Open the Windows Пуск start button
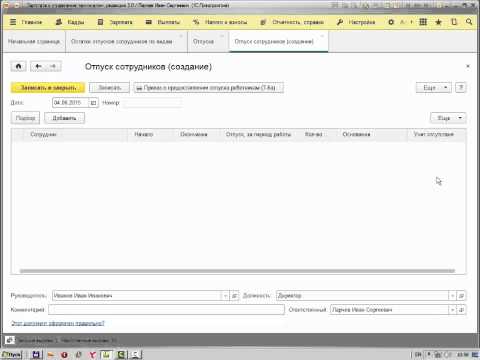This screenshot has height=360, width=480. (x=11, y=355)
